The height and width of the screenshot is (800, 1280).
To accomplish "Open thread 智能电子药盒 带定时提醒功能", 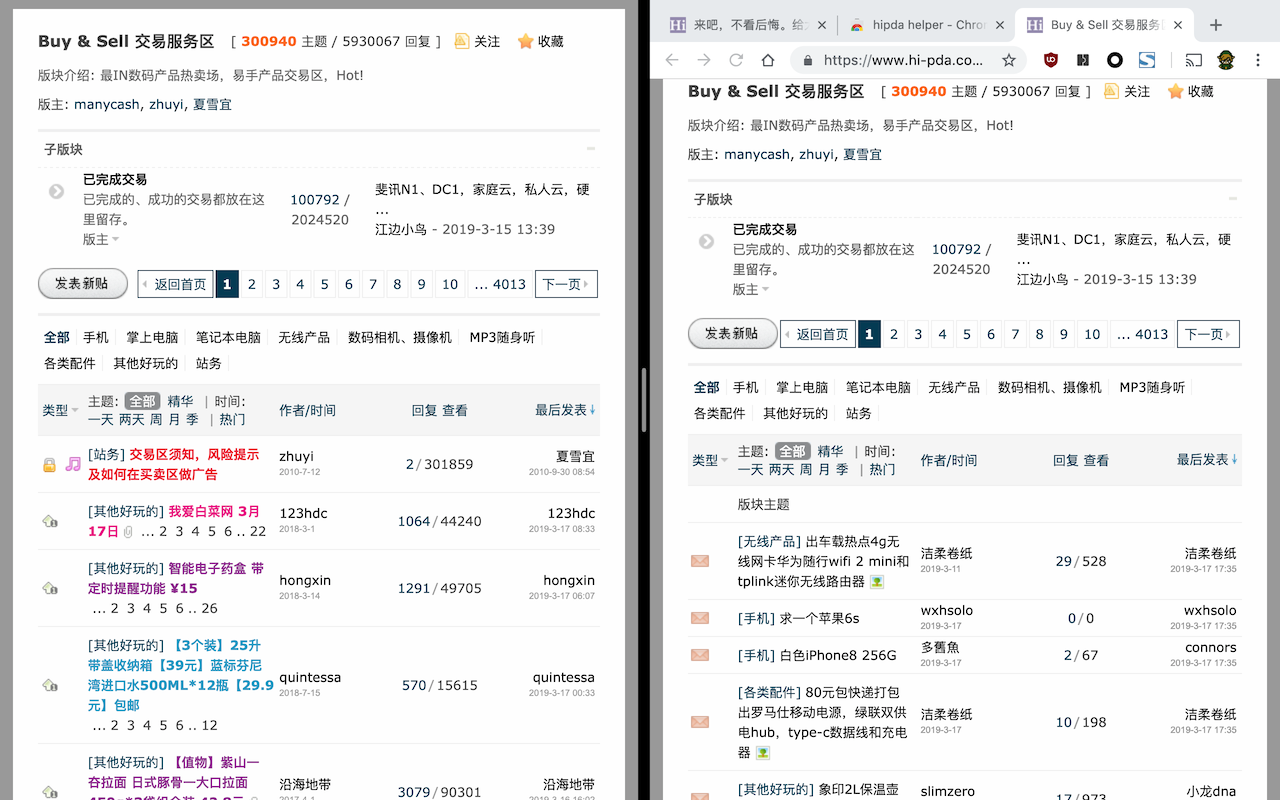I will [176, 578].
